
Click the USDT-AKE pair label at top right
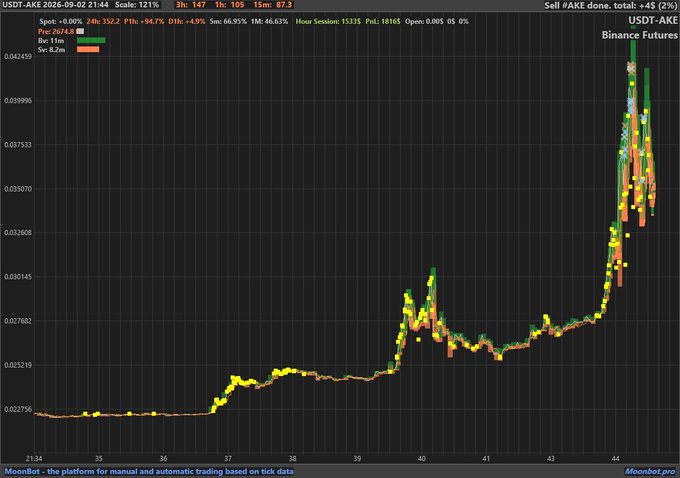[653, 20]
